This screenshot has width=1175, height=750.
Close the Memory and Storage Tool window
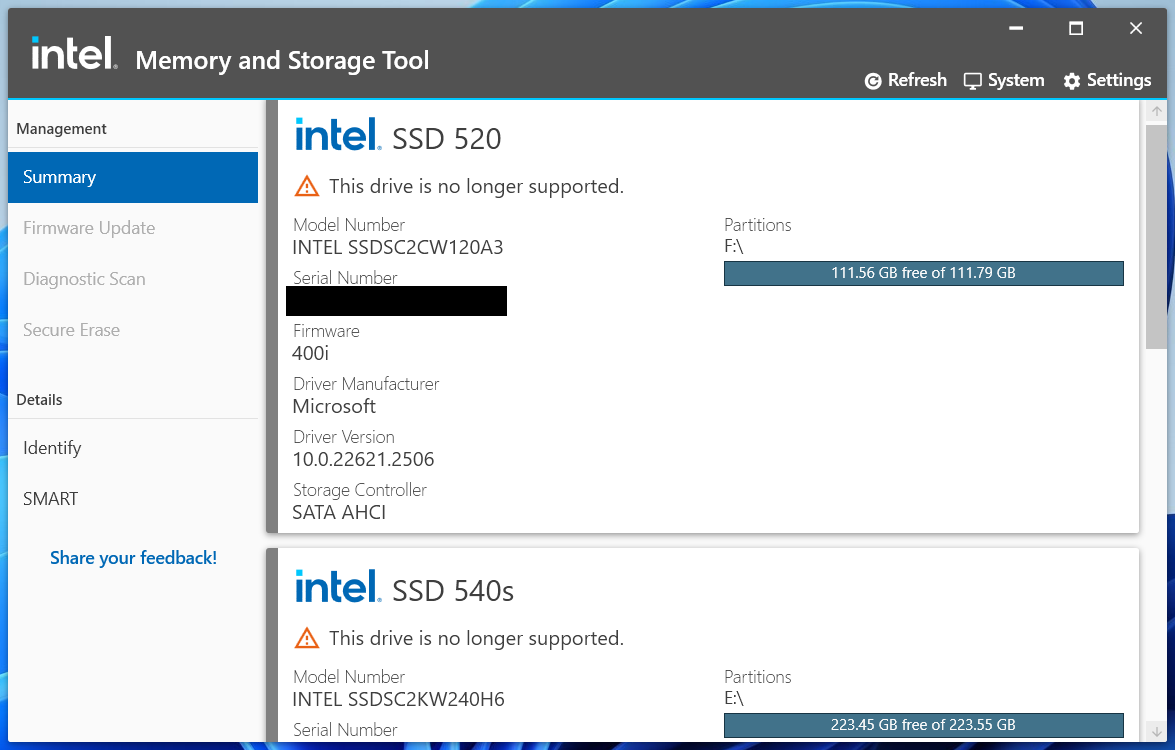[x=1136, y=28]
